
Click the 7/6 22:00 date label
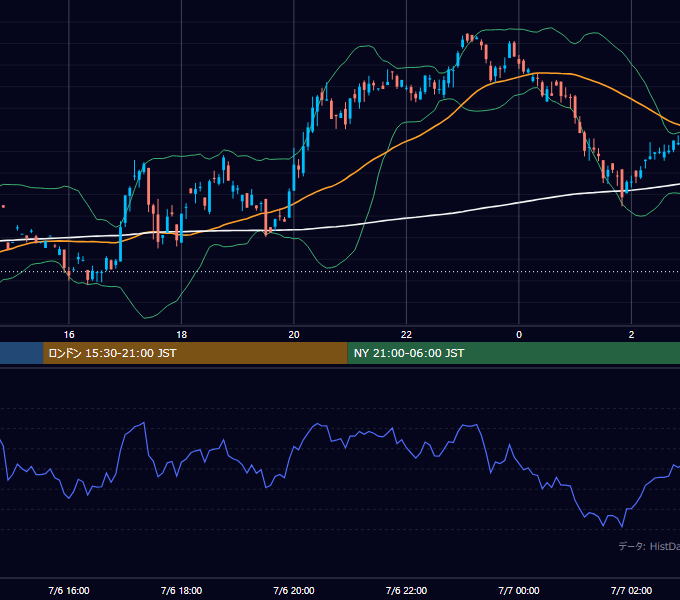tap(406, 590)
